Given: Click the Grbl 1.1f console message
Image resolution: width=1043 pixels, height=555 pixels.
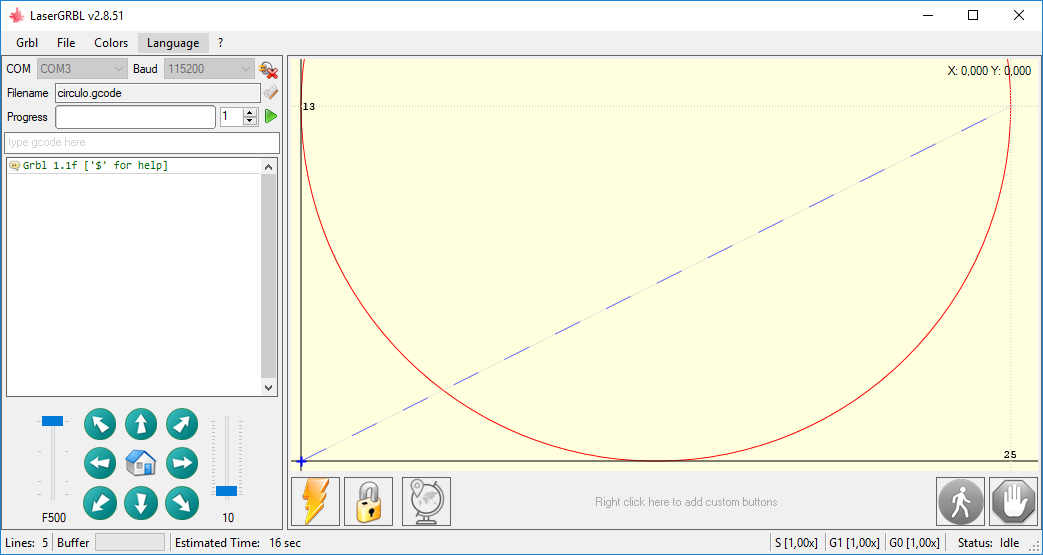Looking at the screenshot, I should pos(95,166).
